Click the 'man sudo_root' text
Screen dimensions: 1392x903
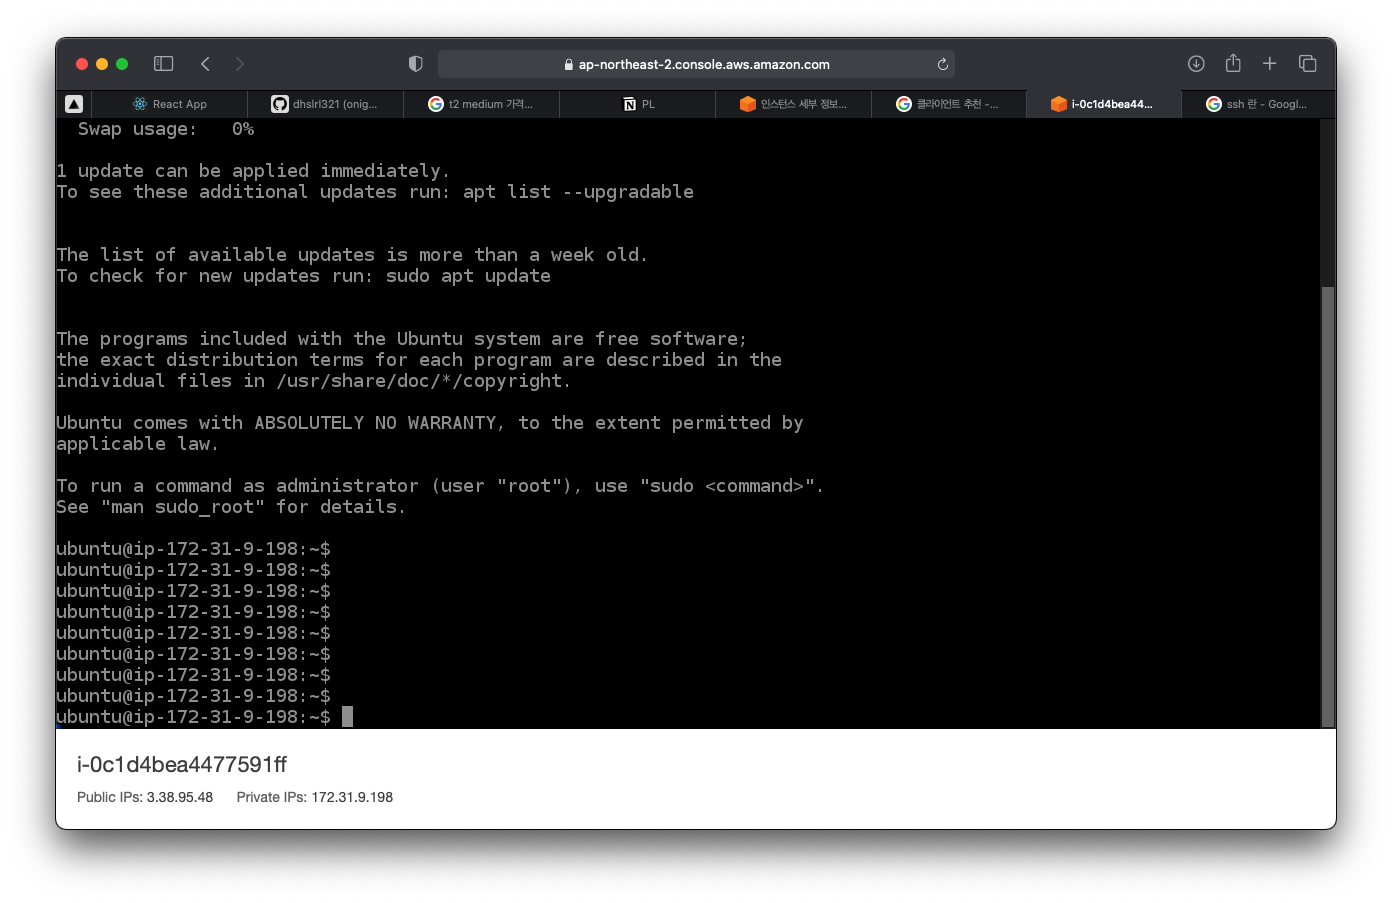point(183,507)
